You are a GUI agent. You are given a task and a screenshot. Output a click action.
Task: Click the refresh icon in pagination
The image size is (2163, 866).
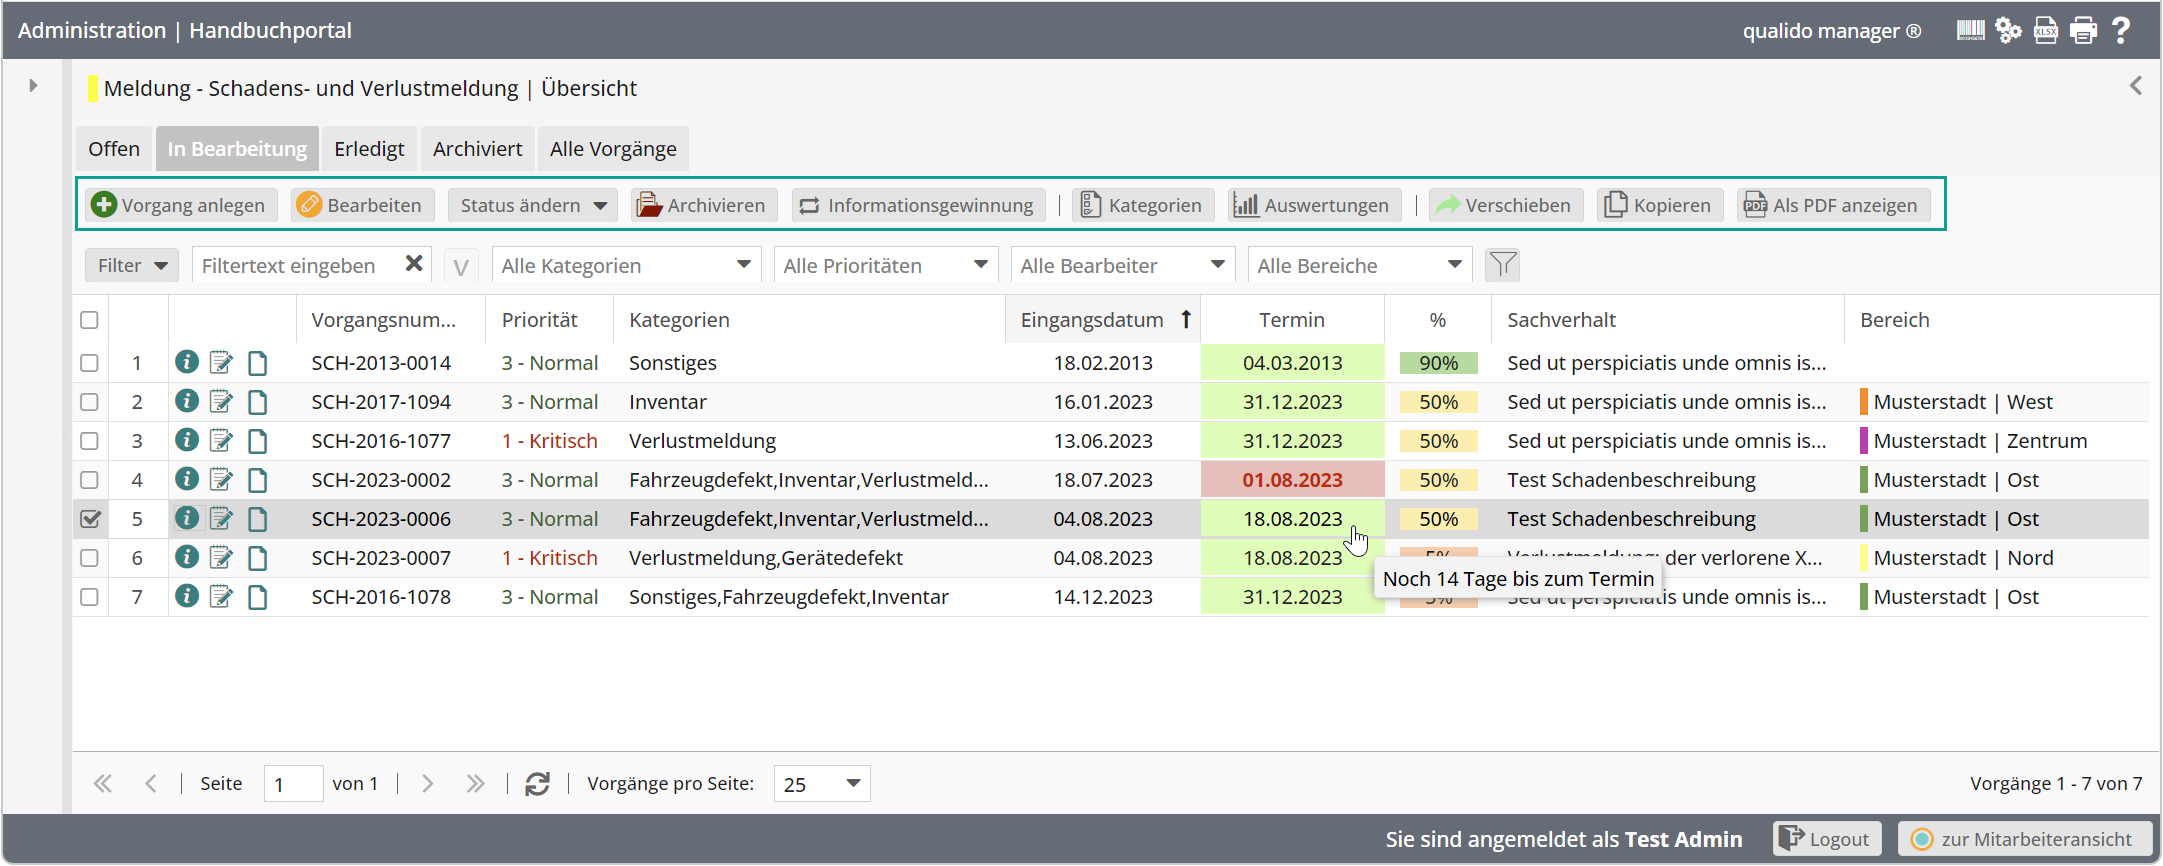pos(538,784)
